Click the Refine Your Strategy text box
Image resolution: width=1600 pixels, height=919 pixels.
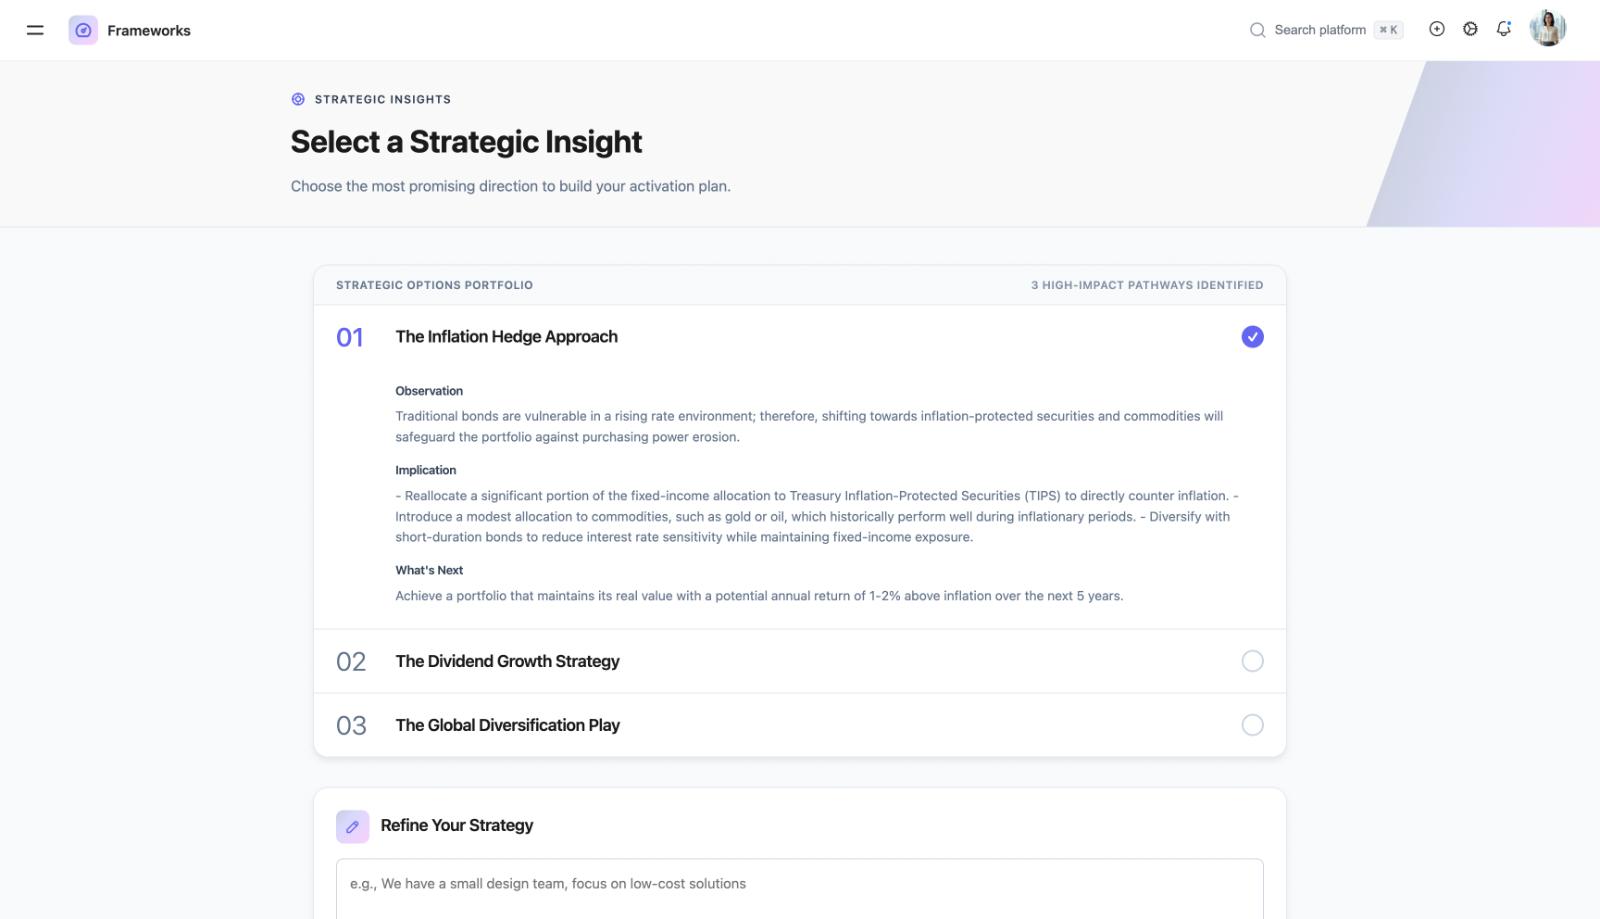coord(796,884)
